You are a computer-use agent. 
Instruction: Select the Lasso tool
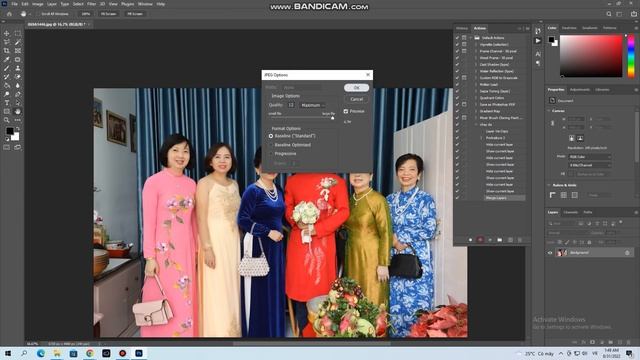[x=7, y=42]
